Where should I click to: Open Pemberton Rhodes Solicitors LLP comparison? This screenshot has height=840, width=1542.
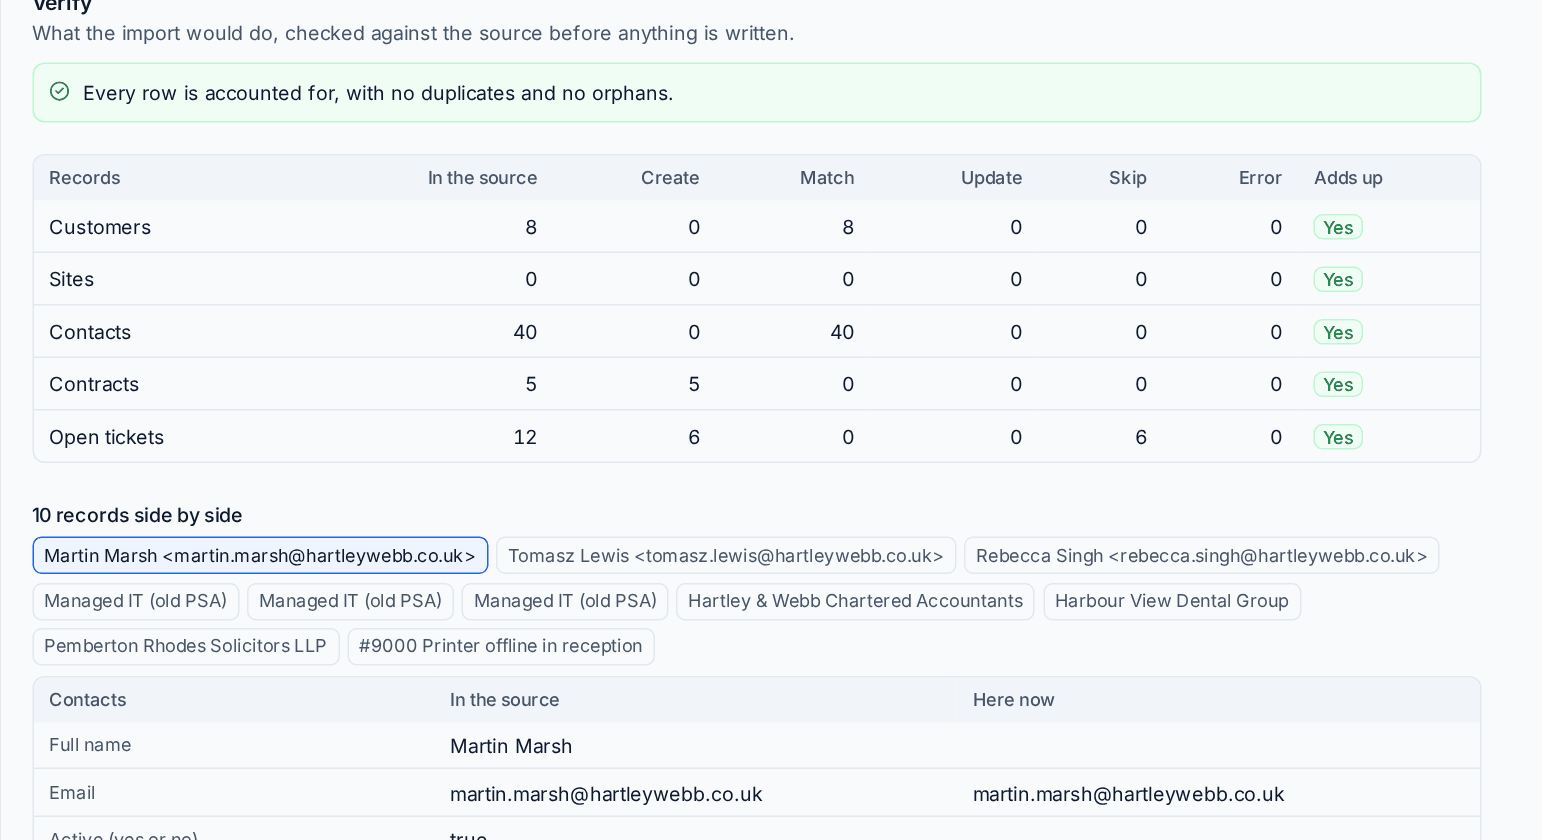click(186, 646)
